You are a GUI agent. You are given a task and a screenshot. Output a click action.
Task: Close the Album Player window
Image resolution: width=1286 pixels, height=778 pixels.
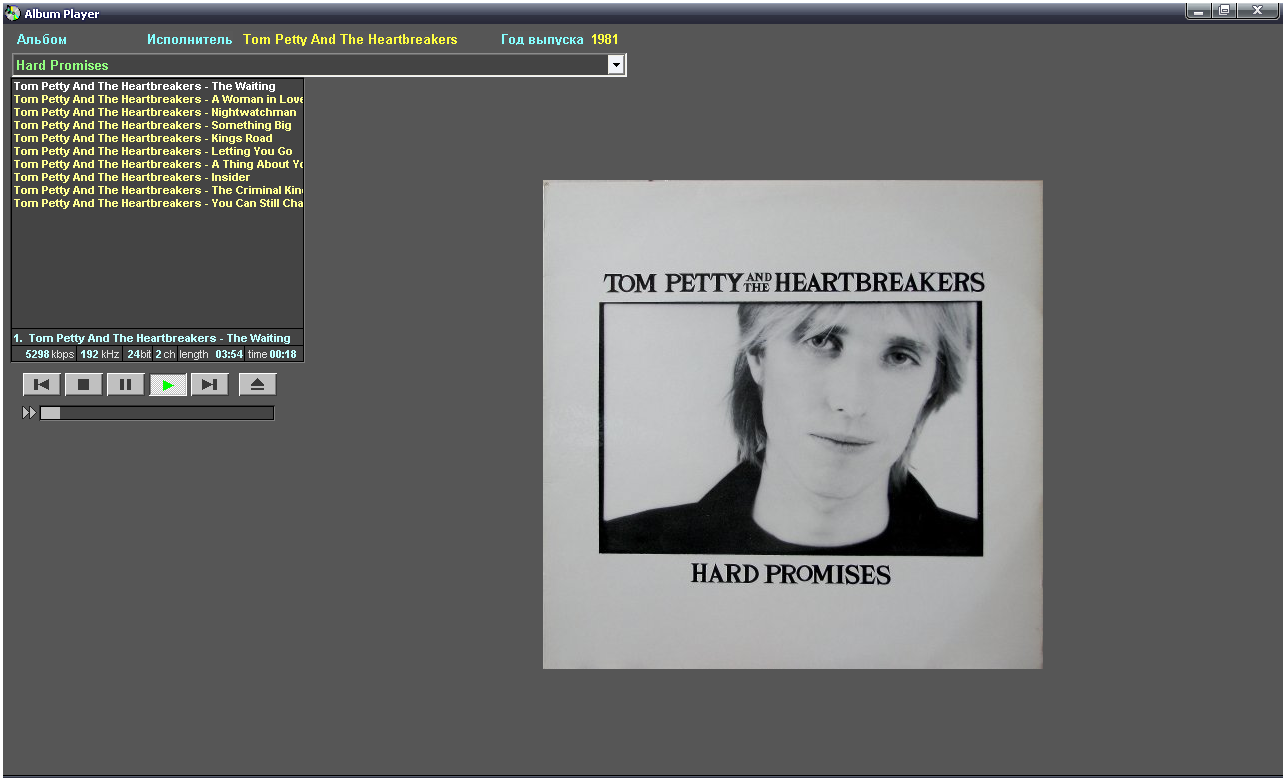coord(1257,11)
